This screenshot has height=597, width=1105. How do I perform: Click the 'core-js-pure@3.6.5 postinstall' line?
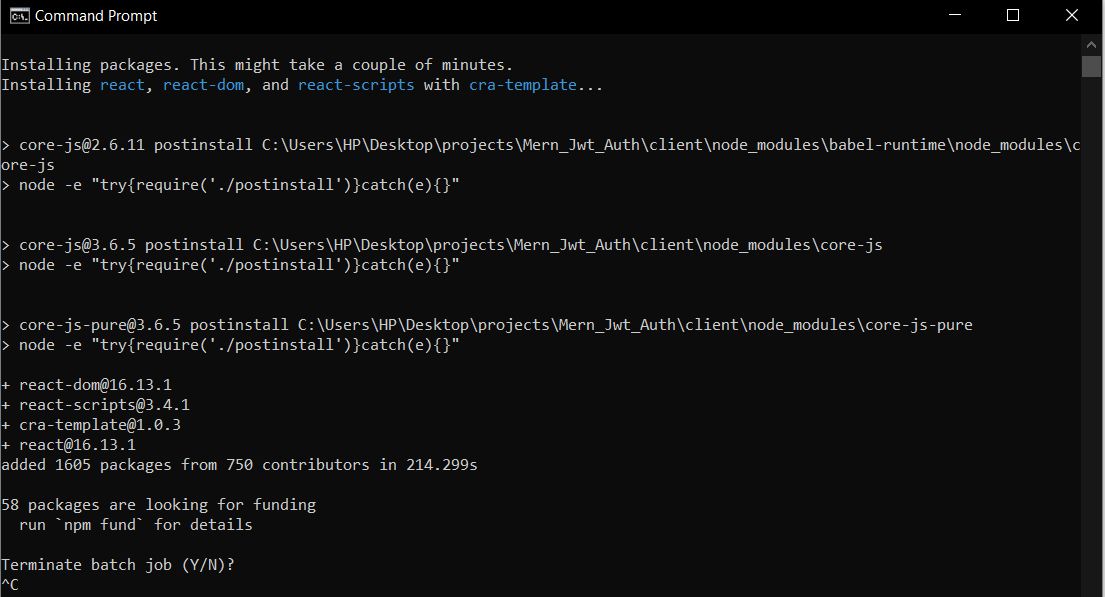487,325
